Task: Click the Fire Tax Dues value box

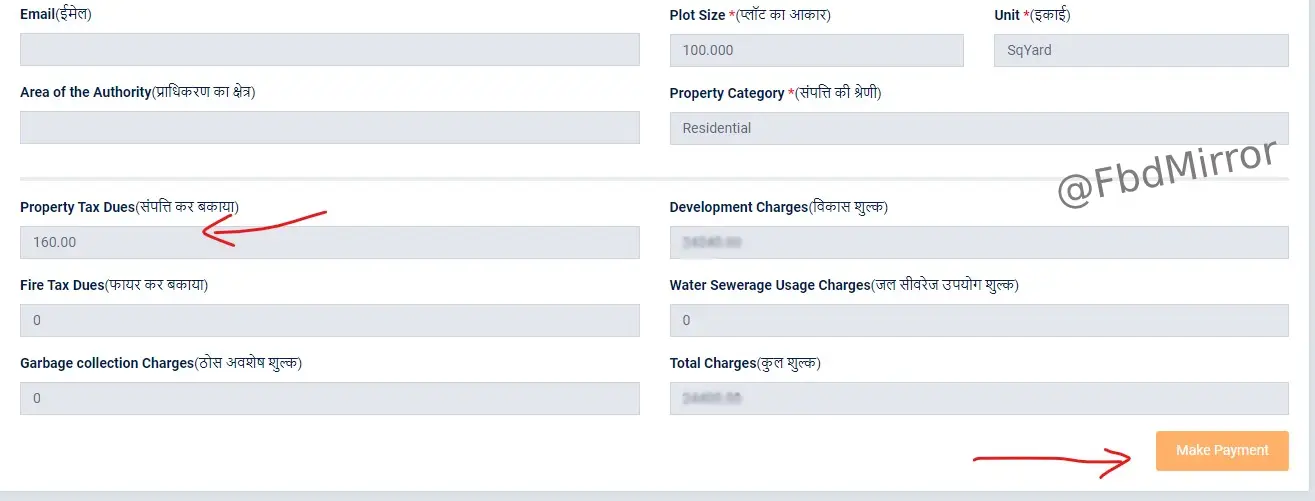Action: pyautogui.click(x=329, y=320)
